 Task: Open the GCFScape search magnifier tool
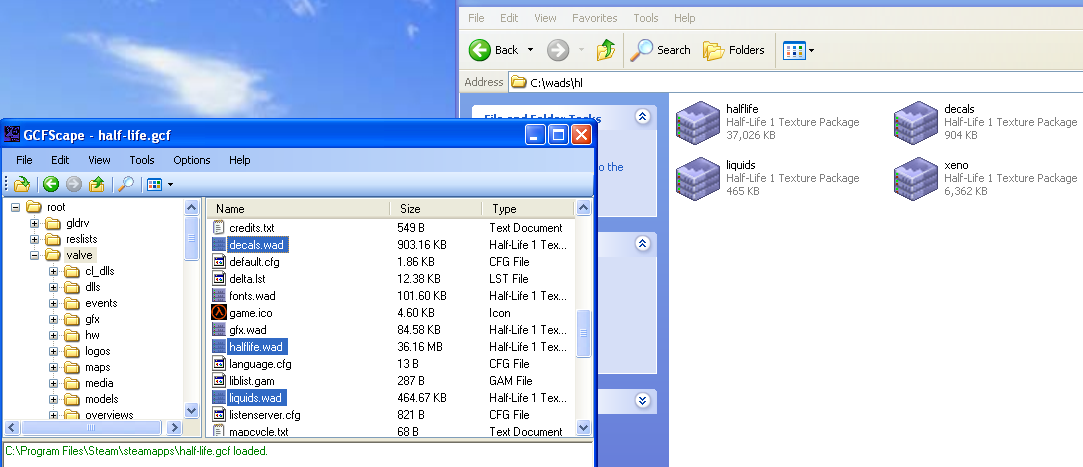coord(126,184)
